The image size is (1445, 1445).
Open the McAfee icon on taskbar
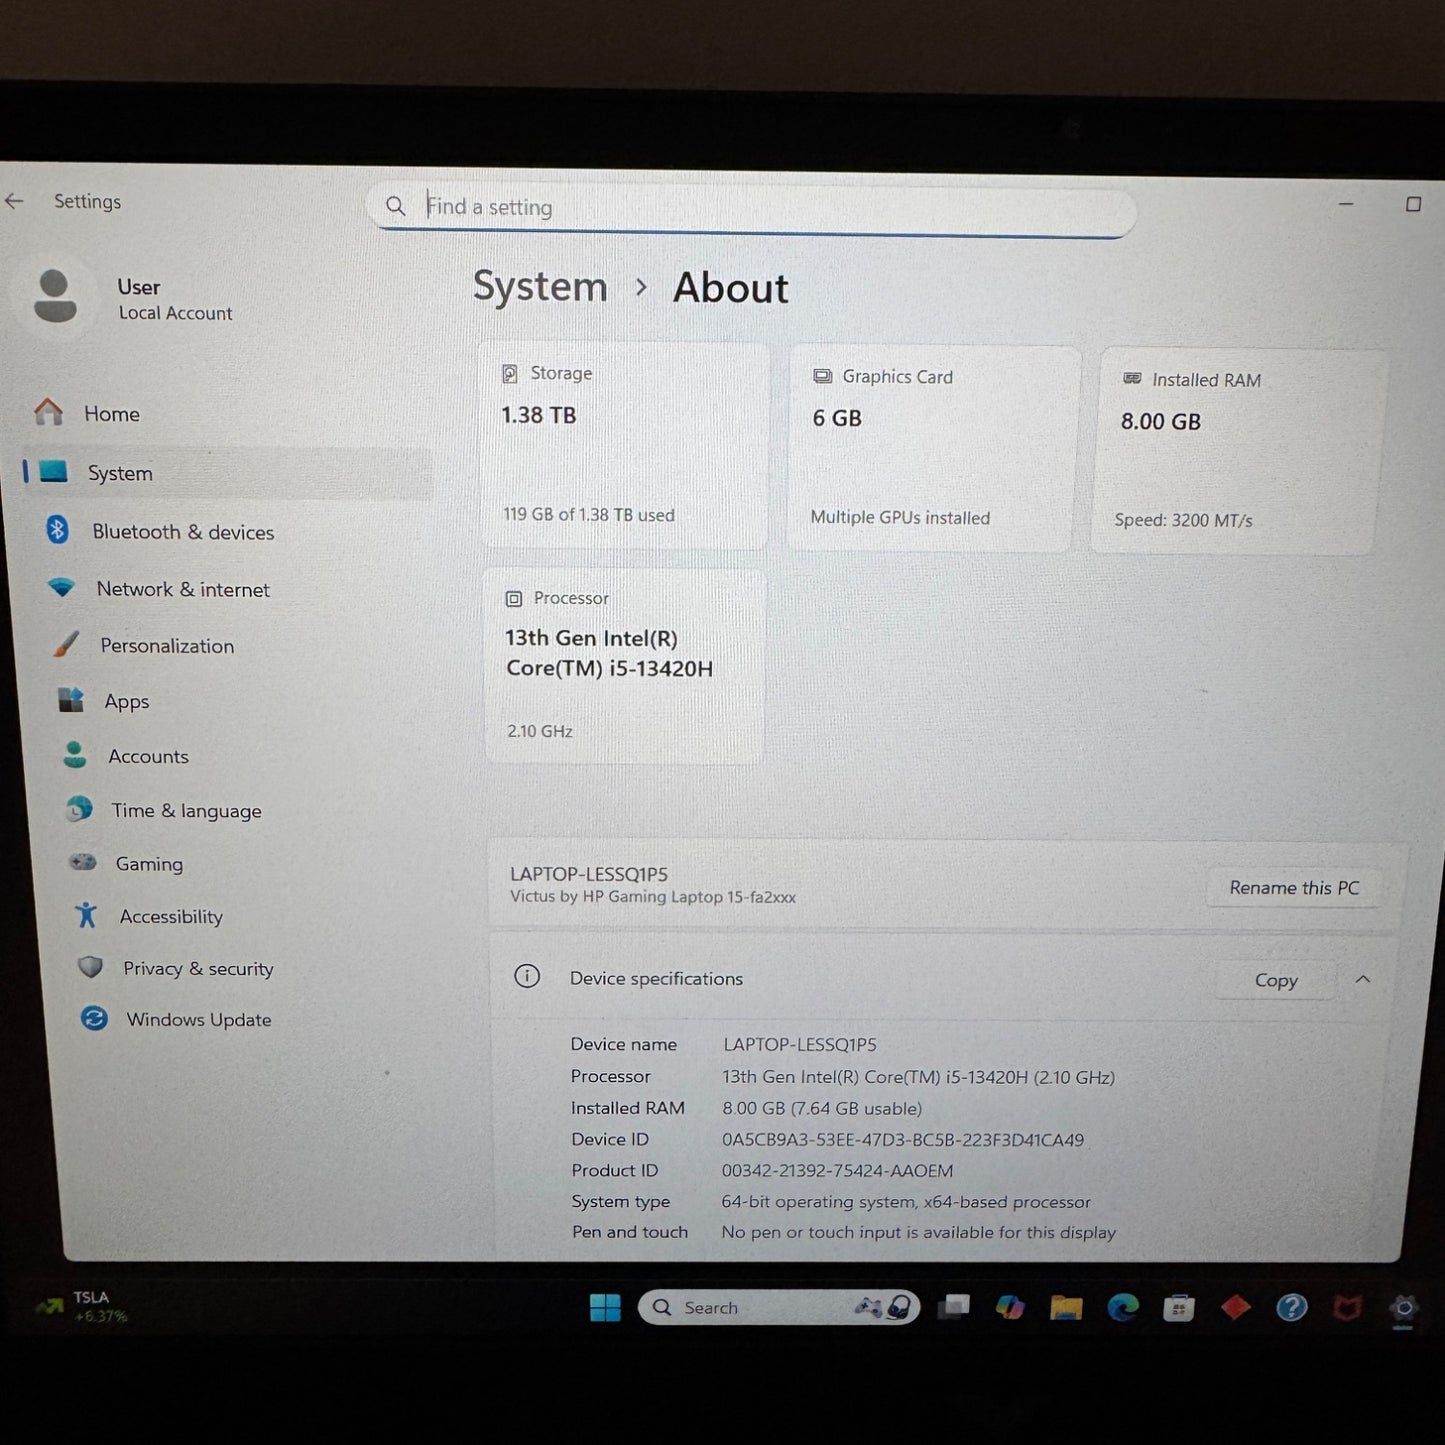point(1347,1307)
